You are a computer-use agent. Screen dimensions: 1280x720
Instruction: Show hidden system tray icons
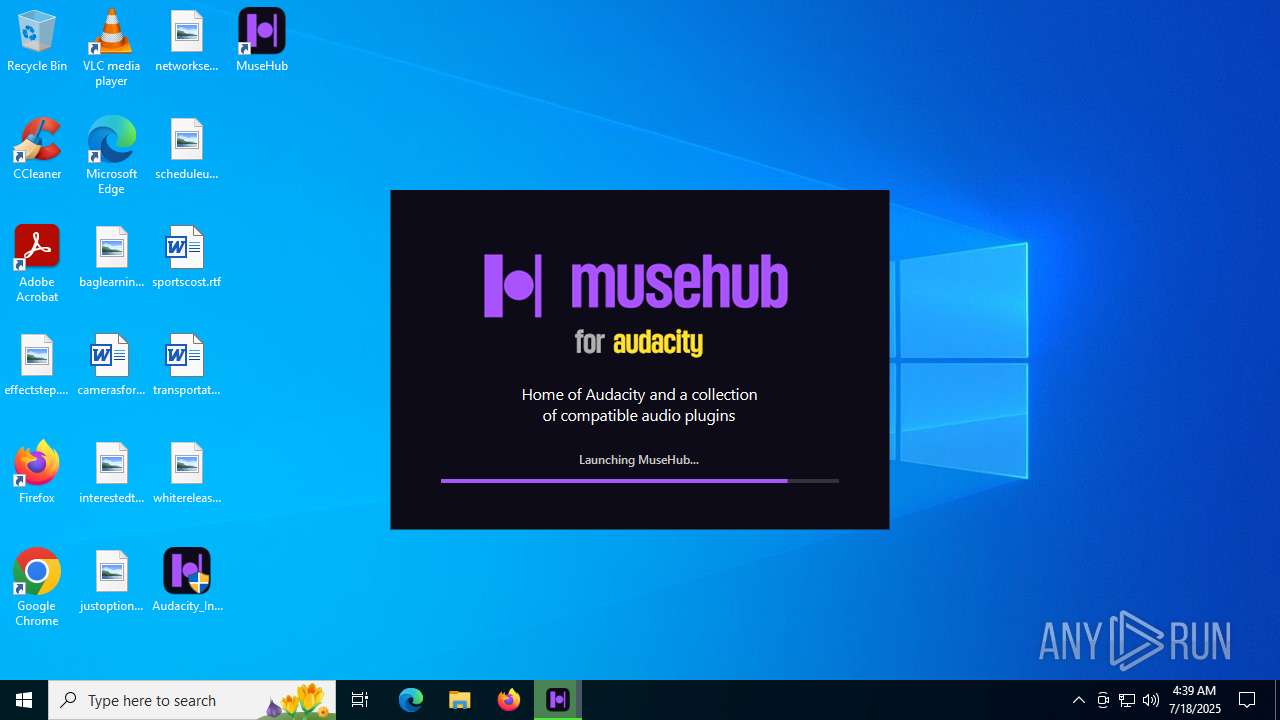[1078, 700]
